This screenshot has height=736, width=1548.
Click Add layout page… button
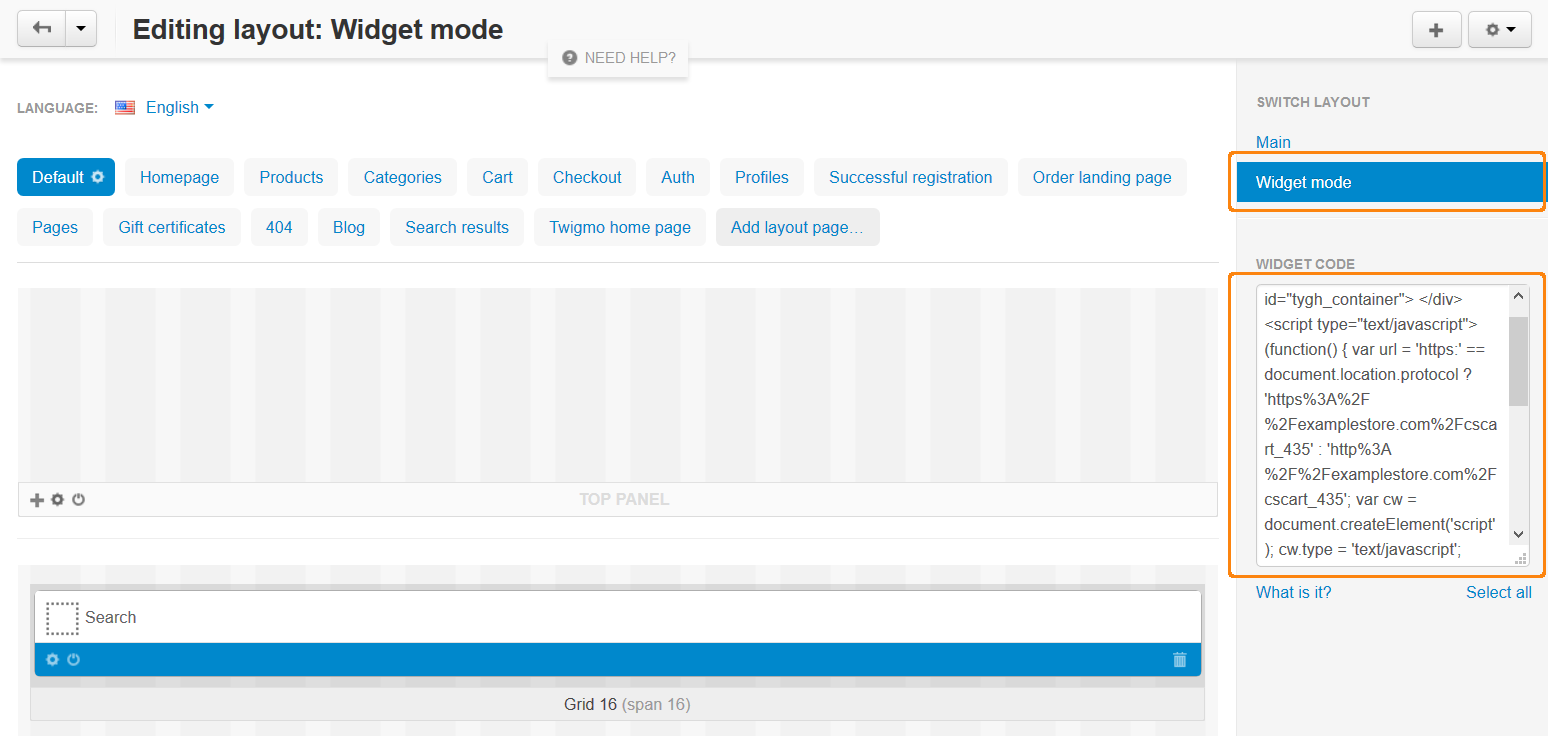tap(798, 227)
